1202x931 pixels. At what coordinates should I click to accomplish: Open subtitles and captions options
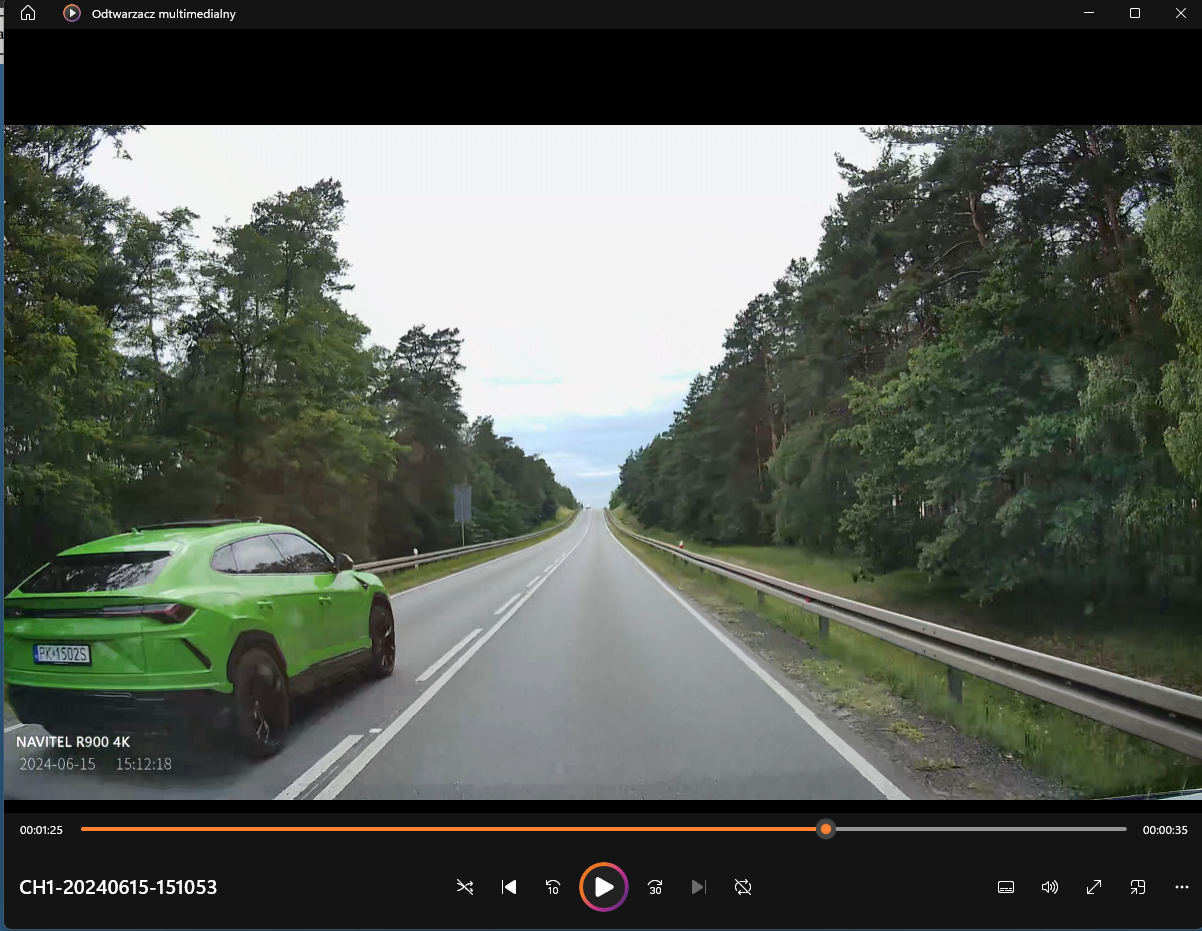1006,887
